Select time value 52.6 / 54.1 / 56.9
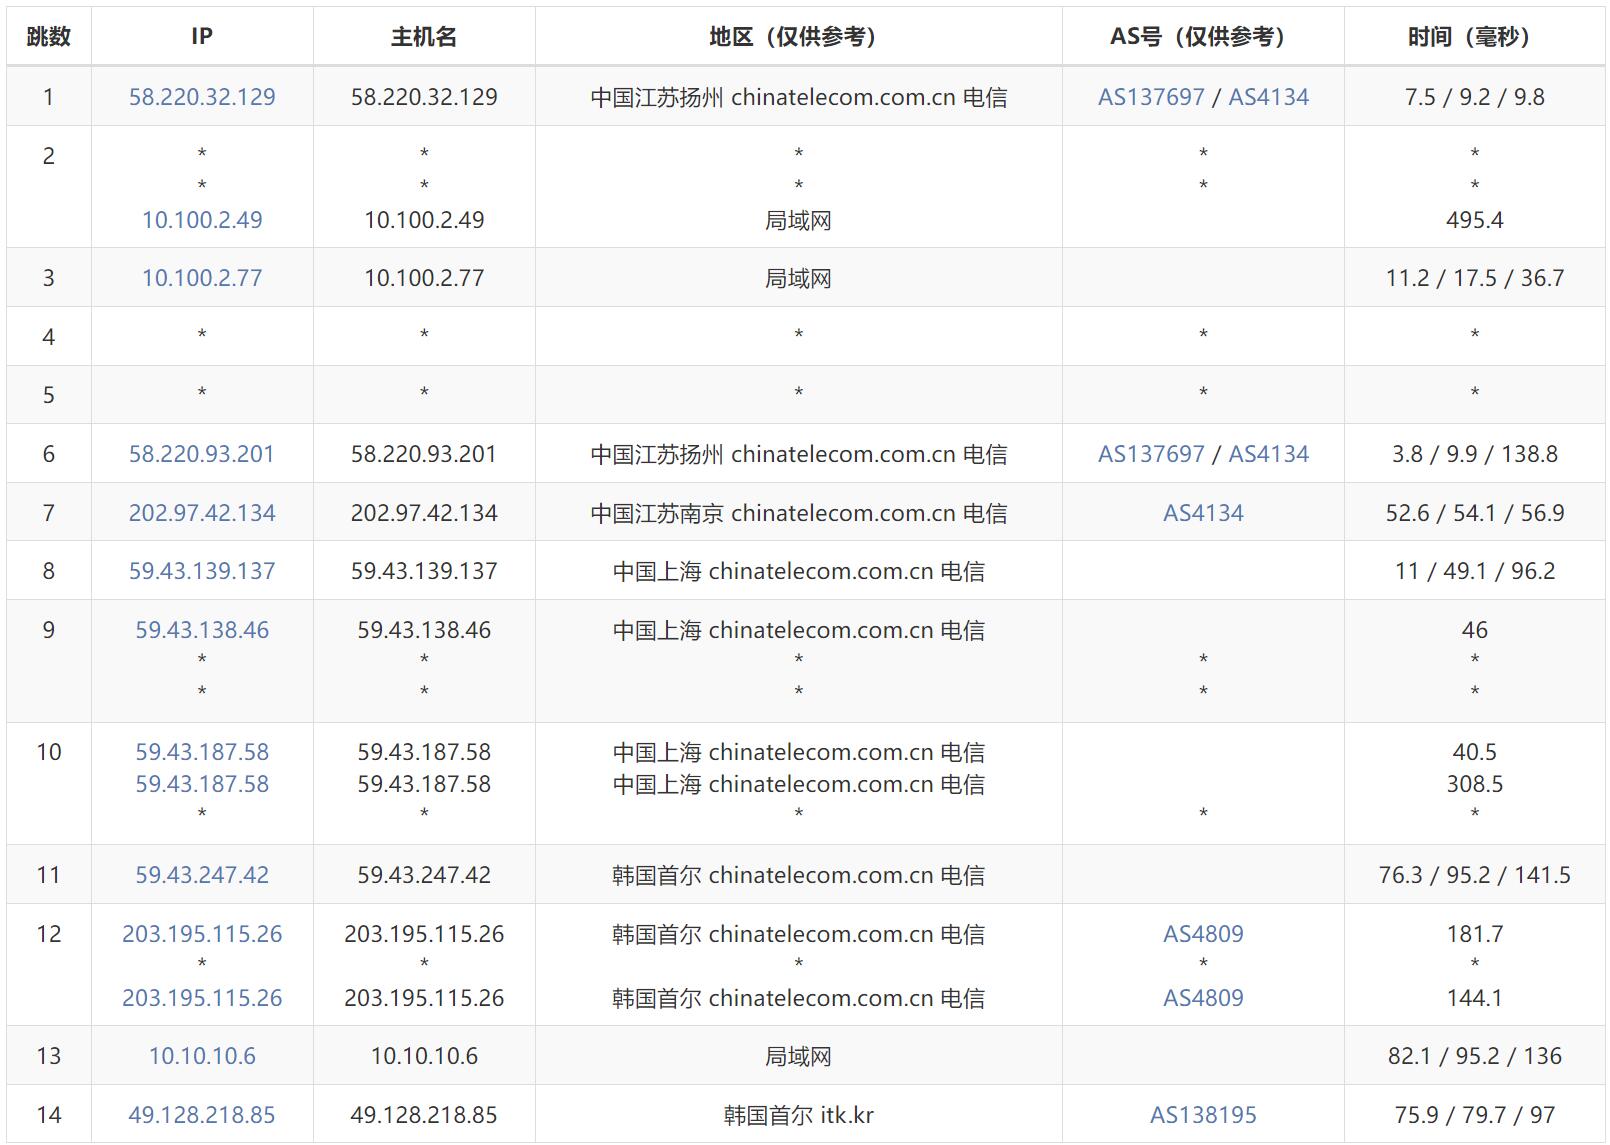Screen dimensions: 1610x1145 click(x=1474, y=513)
